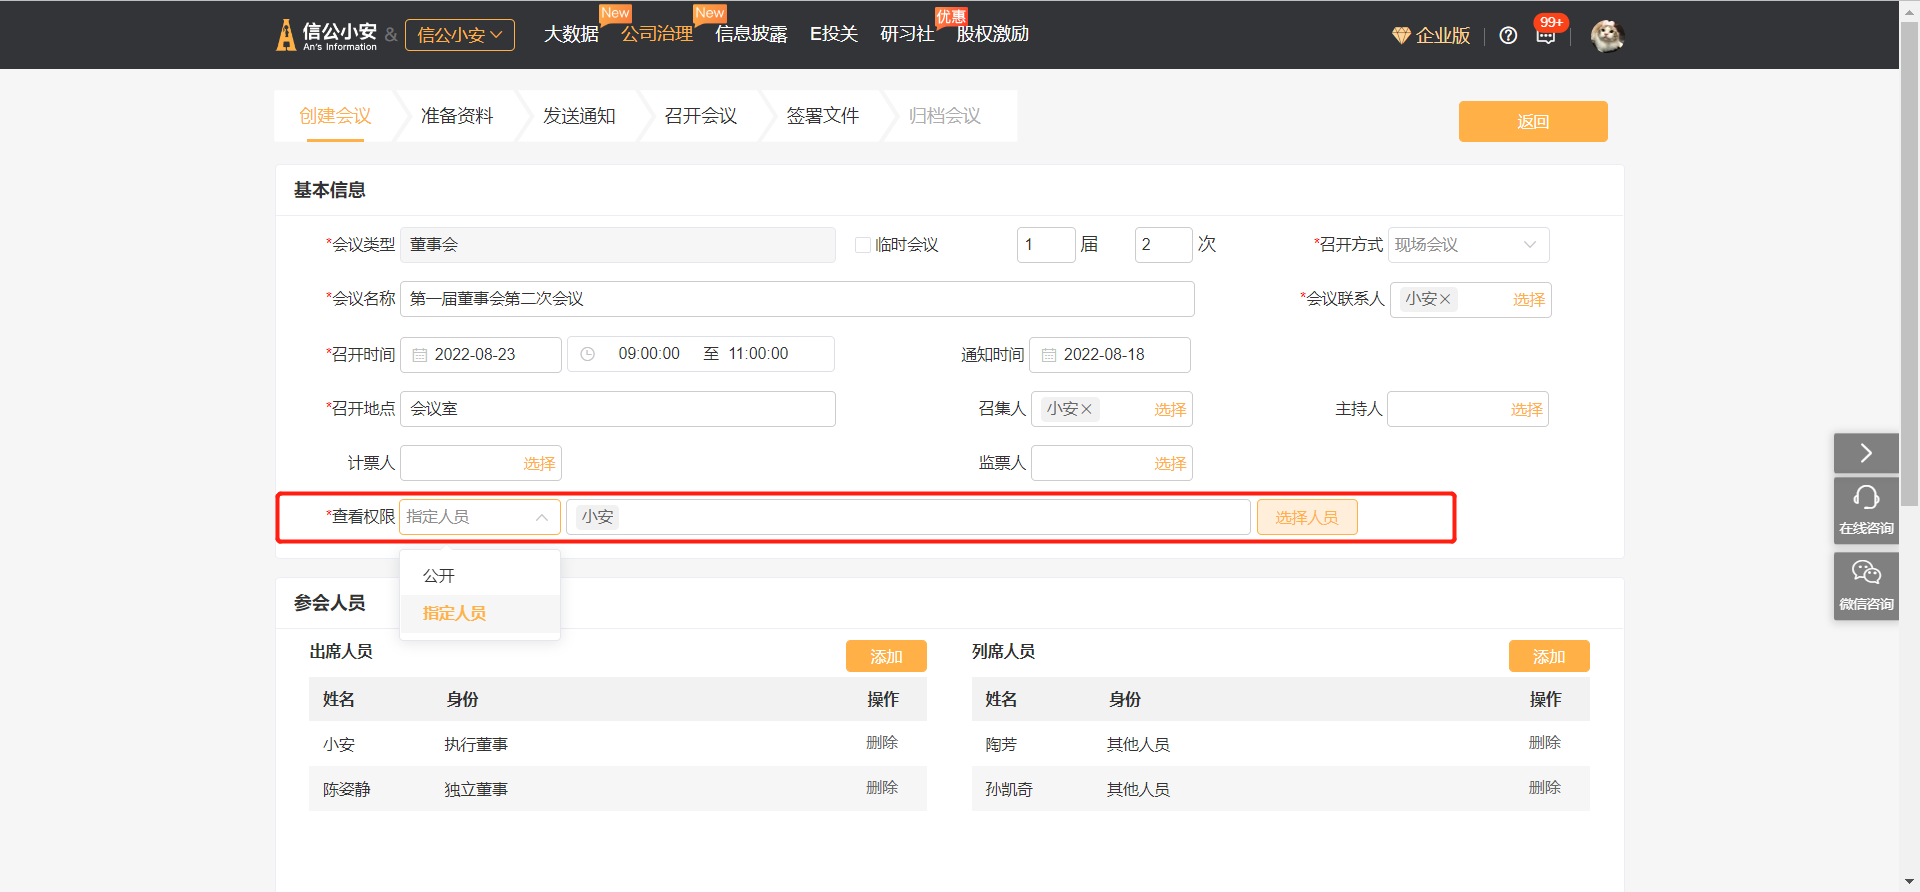The image size is (1920, 892).
Task: Enable the 临时会议 checkbox
Action: click(x=863, y=245)
